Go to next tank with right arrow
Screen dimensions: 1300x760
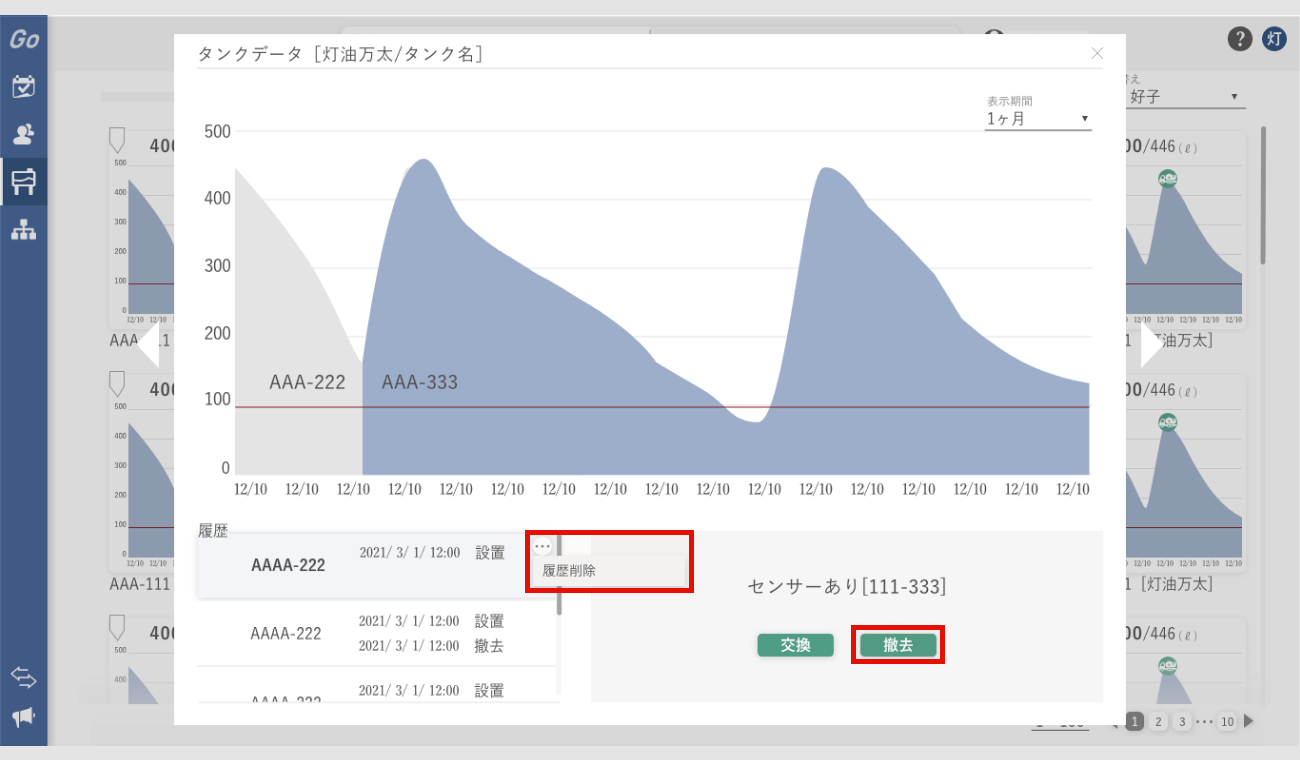point(1152,344)
